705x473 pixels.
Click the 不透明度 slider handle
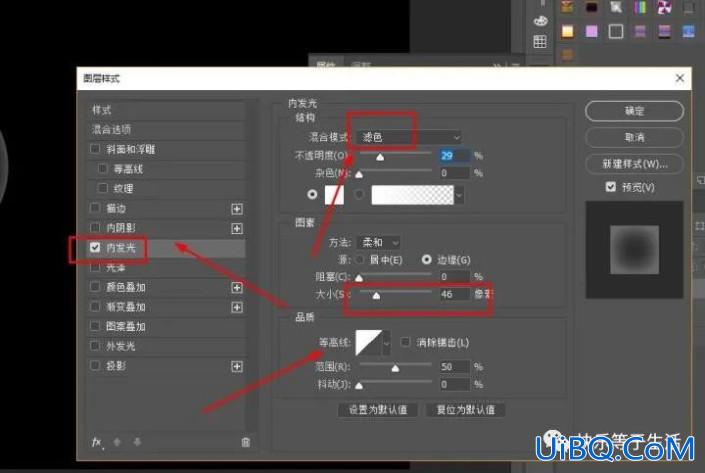coord(380,157)
